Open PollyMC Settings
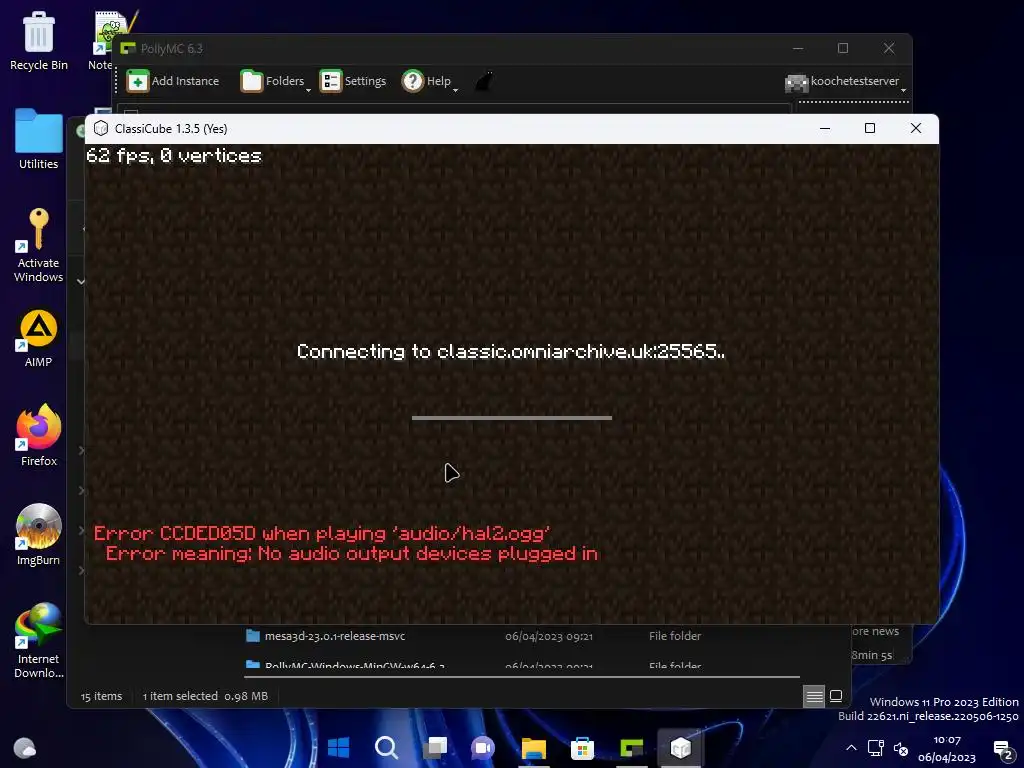The height and width of the screenshot is (768, 1024). [353, 81]
